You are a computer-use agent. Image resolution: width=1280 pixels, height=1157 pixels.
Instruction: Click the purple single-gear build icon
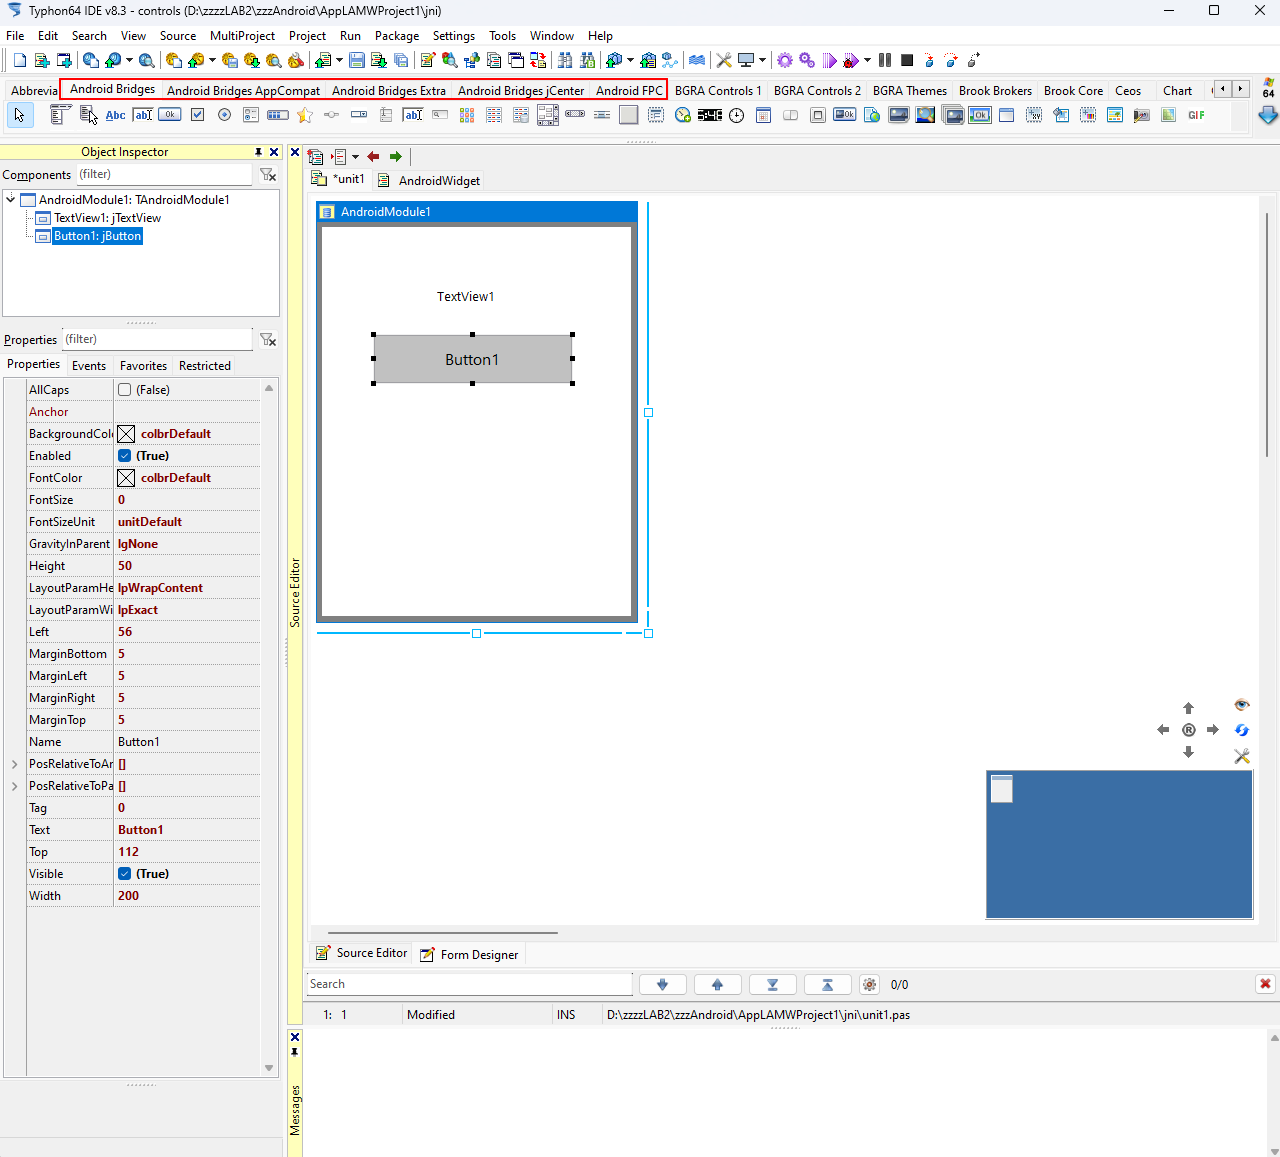[x=785, y=61]
